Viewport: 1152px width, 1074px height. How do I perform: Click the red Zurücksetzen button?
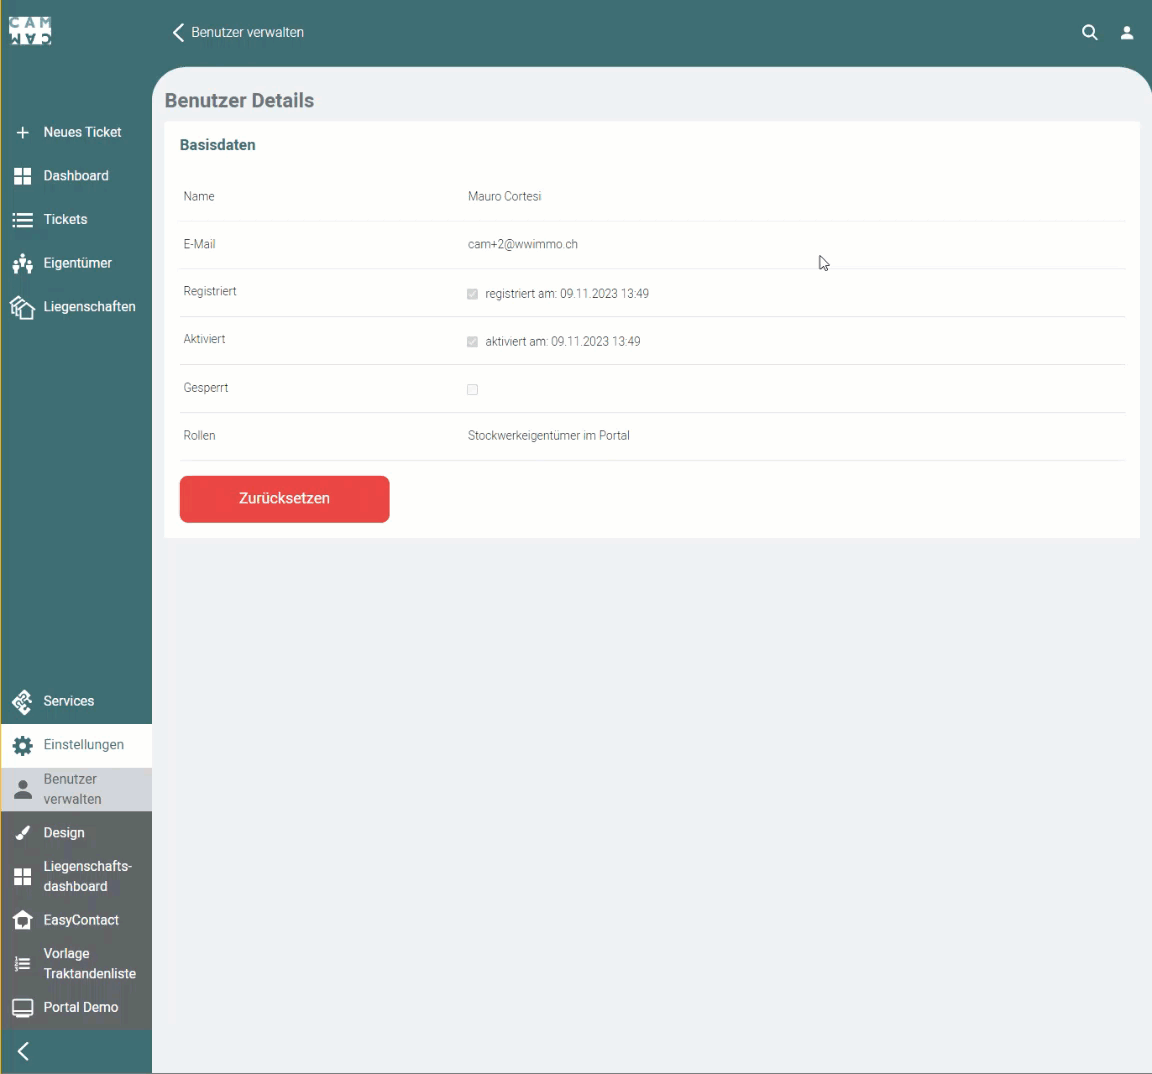(x=284, y=499)
